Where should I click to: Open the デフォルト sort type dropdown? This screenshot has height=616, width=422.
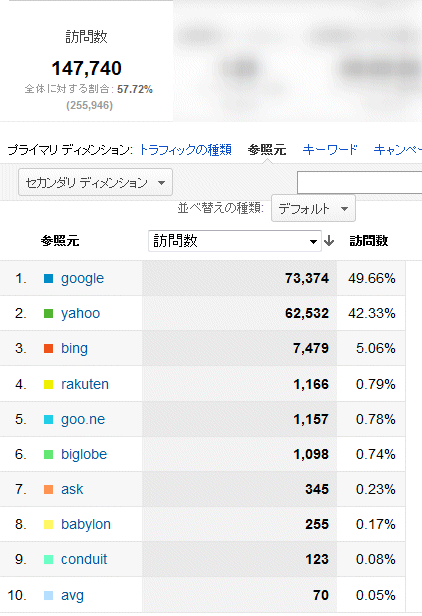[x=313, y=208]
